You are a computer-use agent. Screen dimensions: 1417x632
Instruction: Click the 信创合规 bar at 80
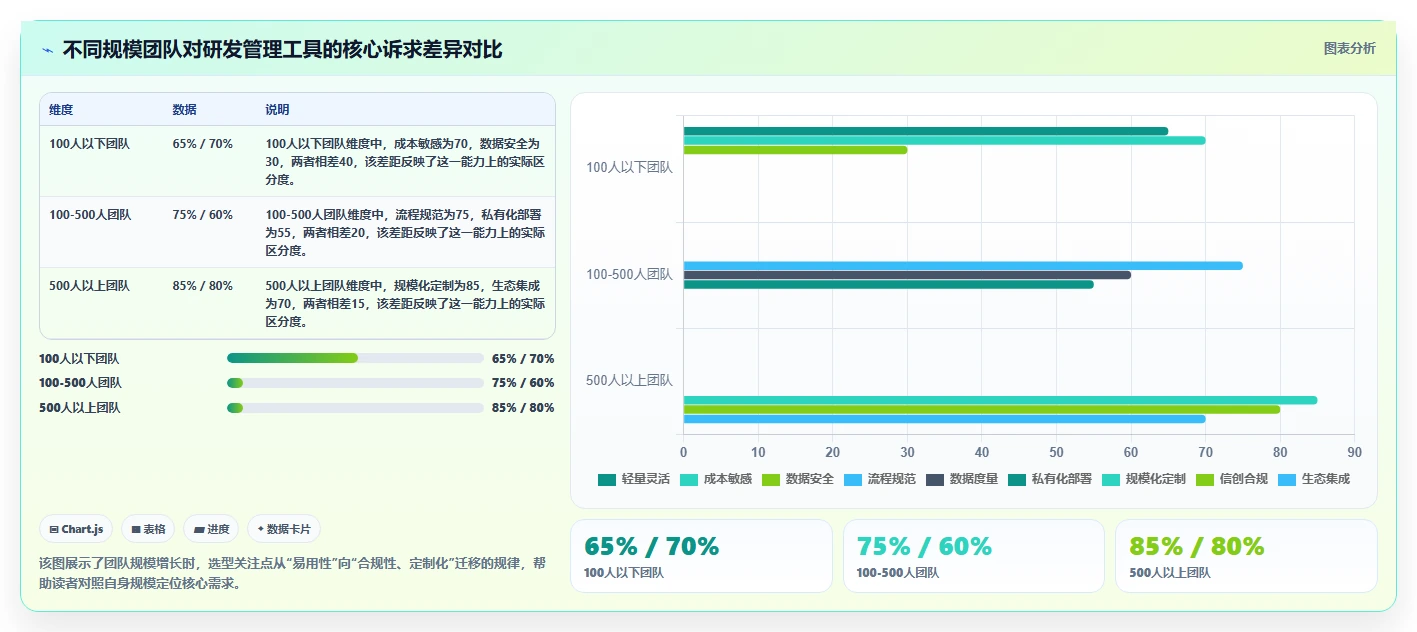(x=982, y=409)
